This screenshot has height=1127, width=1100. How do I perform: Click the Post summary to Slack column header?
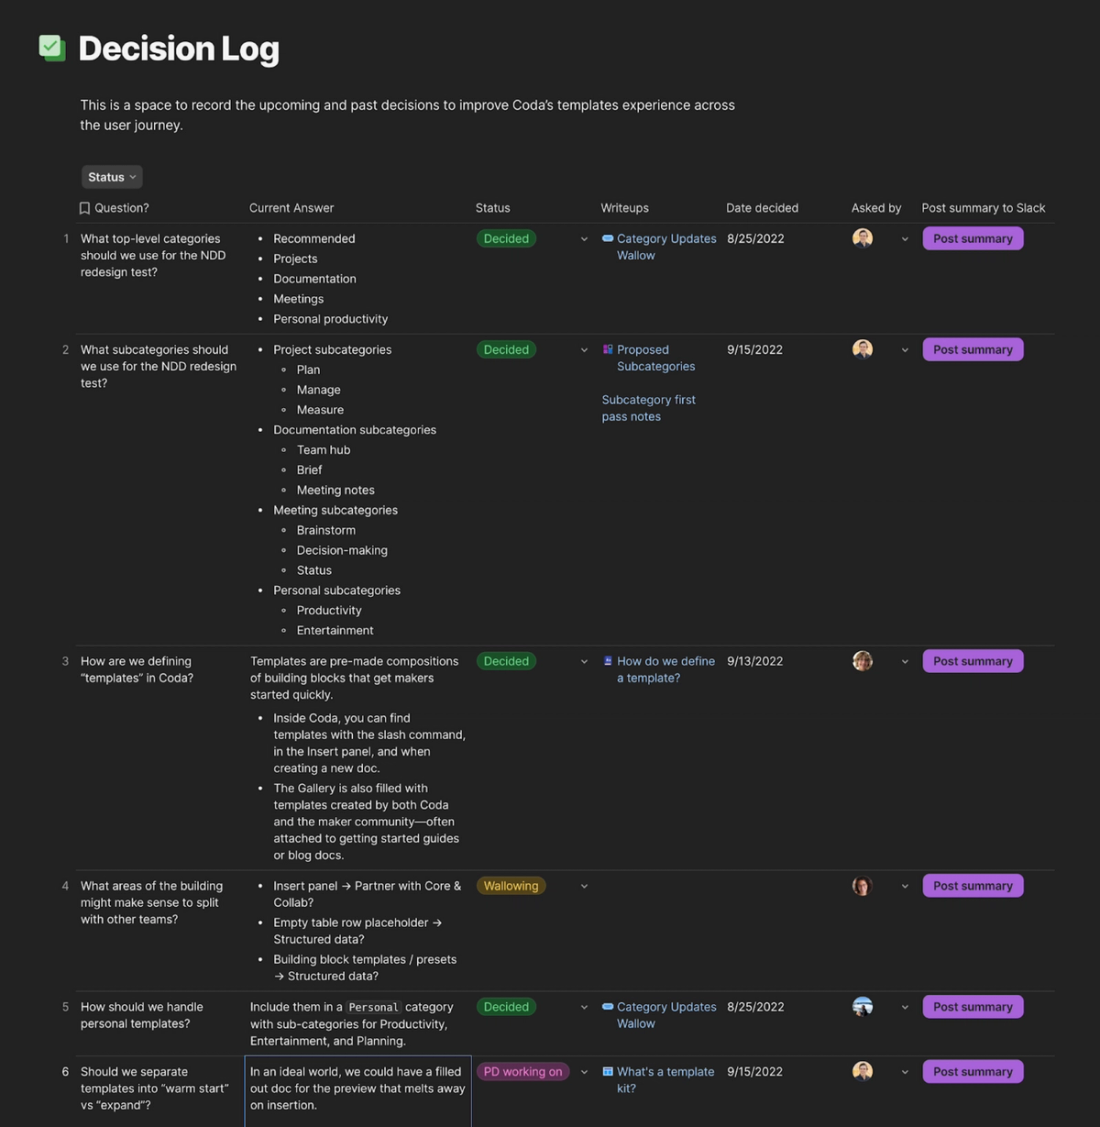[983, 208]
